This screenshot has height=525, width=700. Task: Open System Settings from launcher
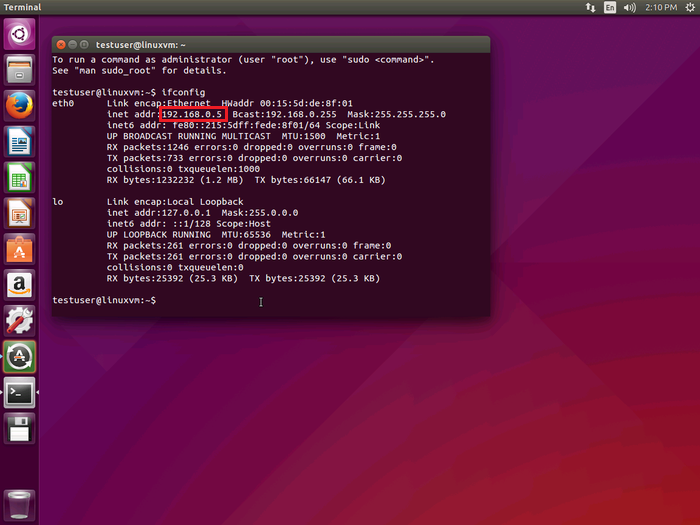19,321
